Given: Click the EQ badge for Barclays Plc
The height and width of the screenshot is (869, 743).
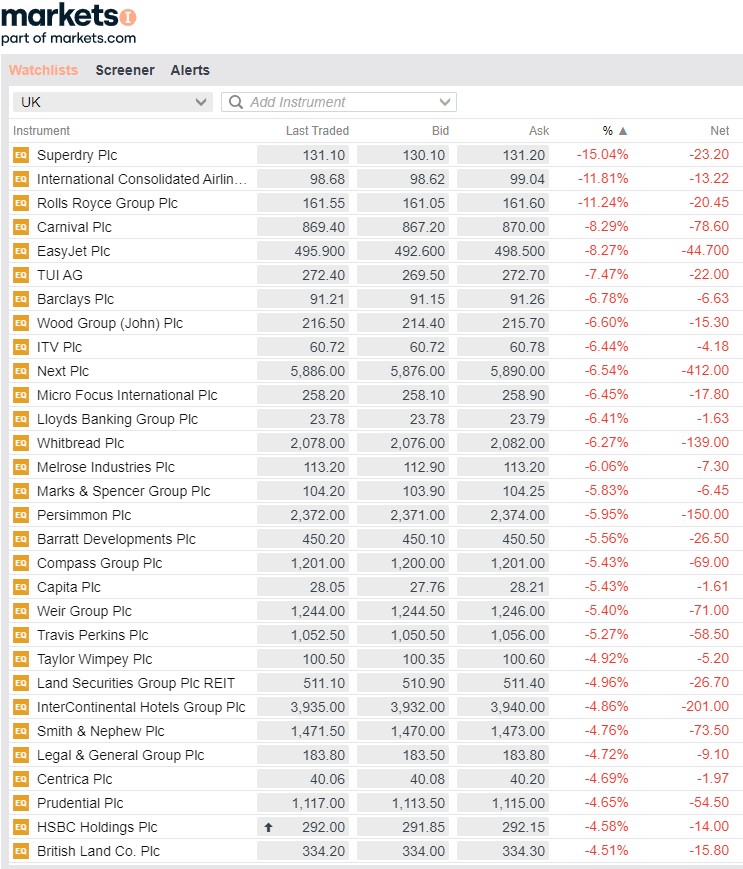Looking at the screenshot, I should click(x=21, y=299).
